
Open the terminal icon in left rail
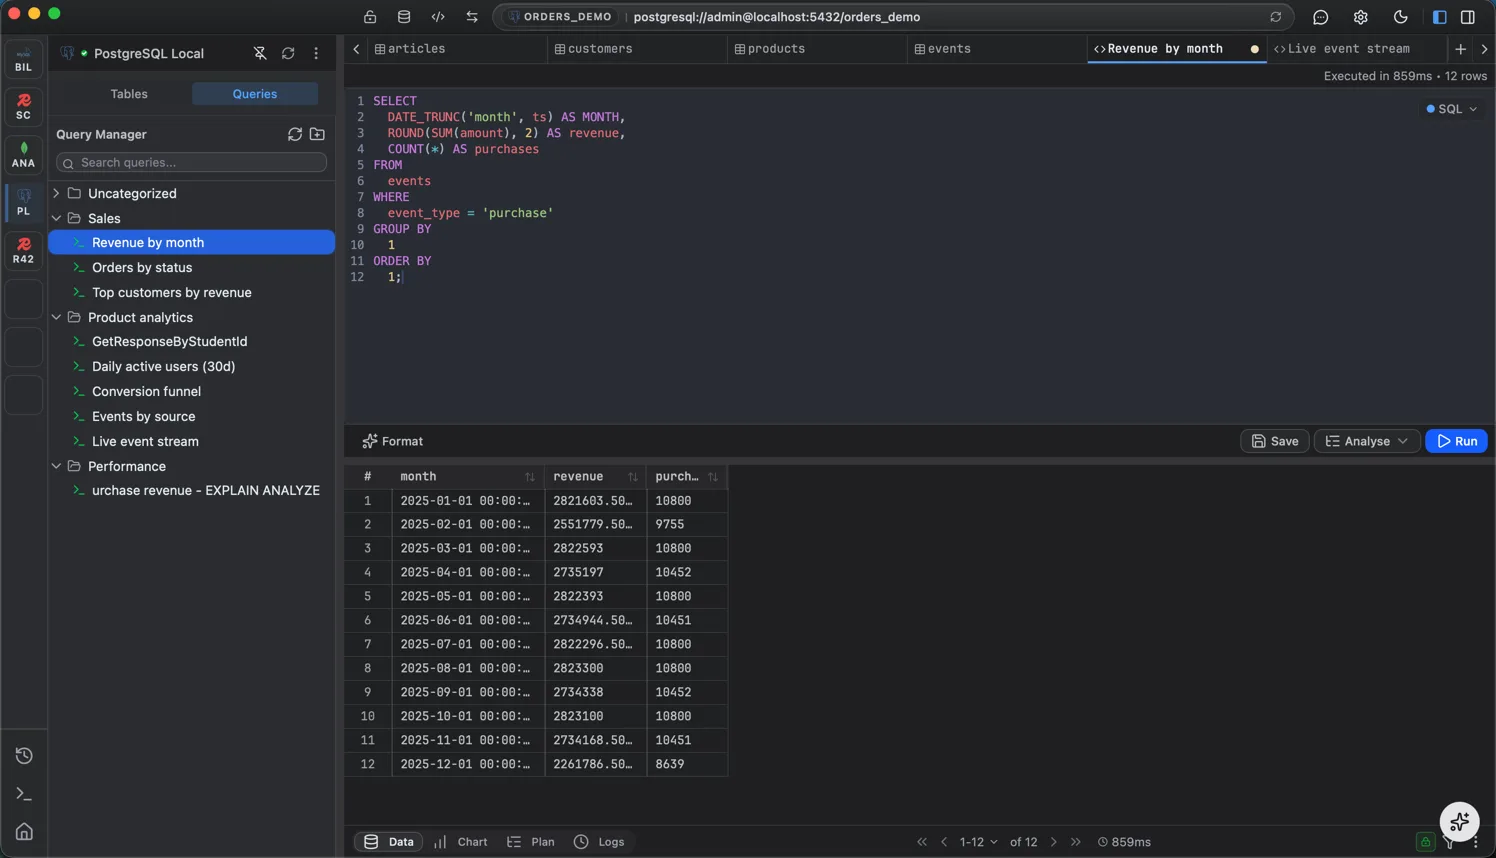point(24,794)
